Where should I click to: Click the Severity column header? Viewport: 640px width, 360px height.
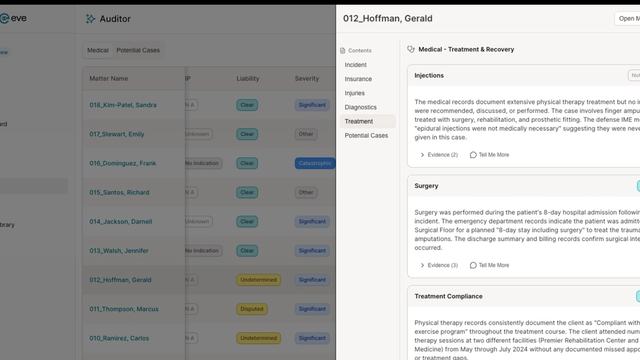[307, 78]
